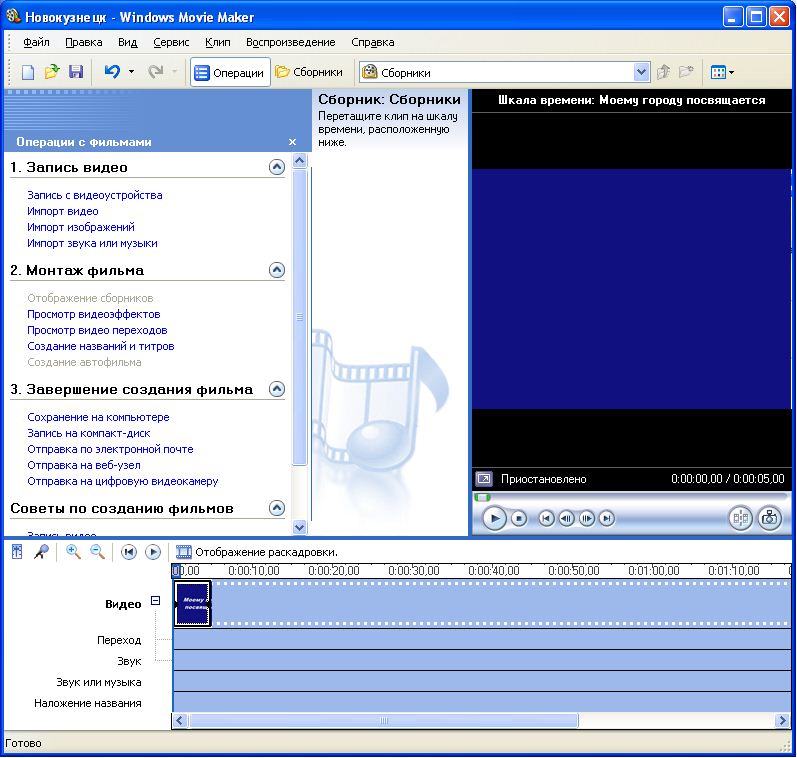This screenshot has height=758, width=797.
Task: Open the Вид menu
Action: point(128,42)
